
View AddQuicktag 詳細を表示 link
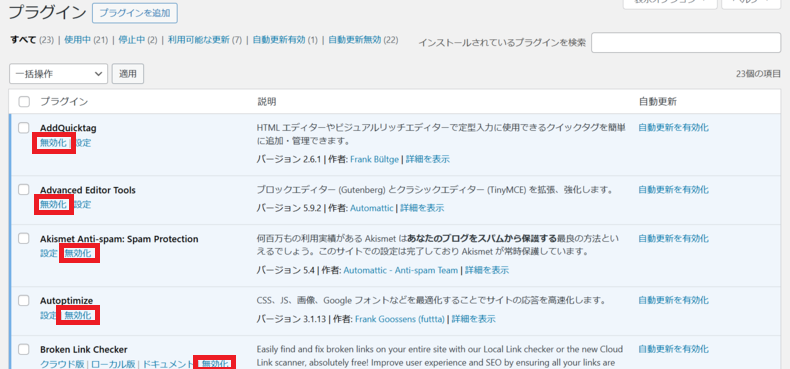pos(428,159)
